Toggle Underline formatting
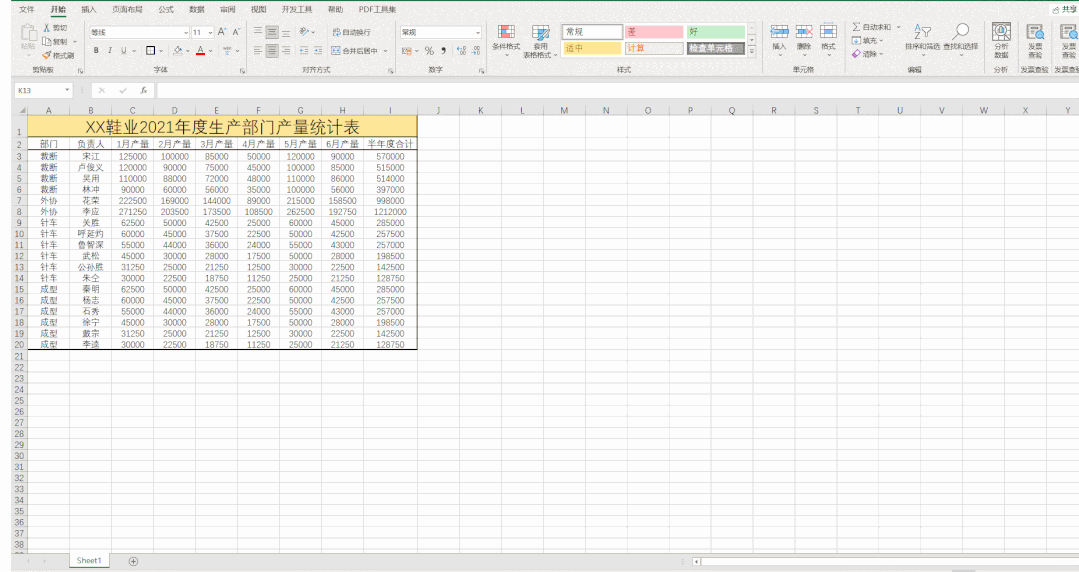The width and height of the screenshot is (1079, 572). pyautogui.click(x=124, y=50)
